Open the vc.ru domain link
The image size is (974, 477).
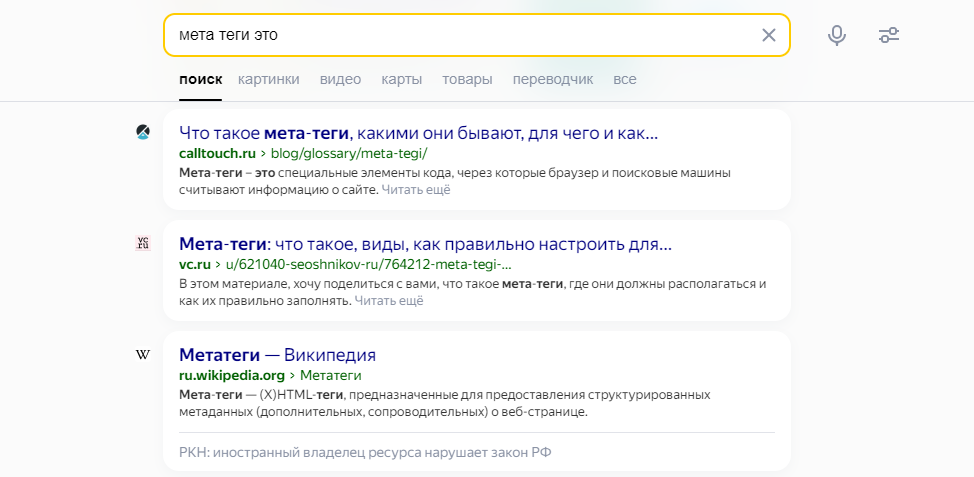click(194, 265)
